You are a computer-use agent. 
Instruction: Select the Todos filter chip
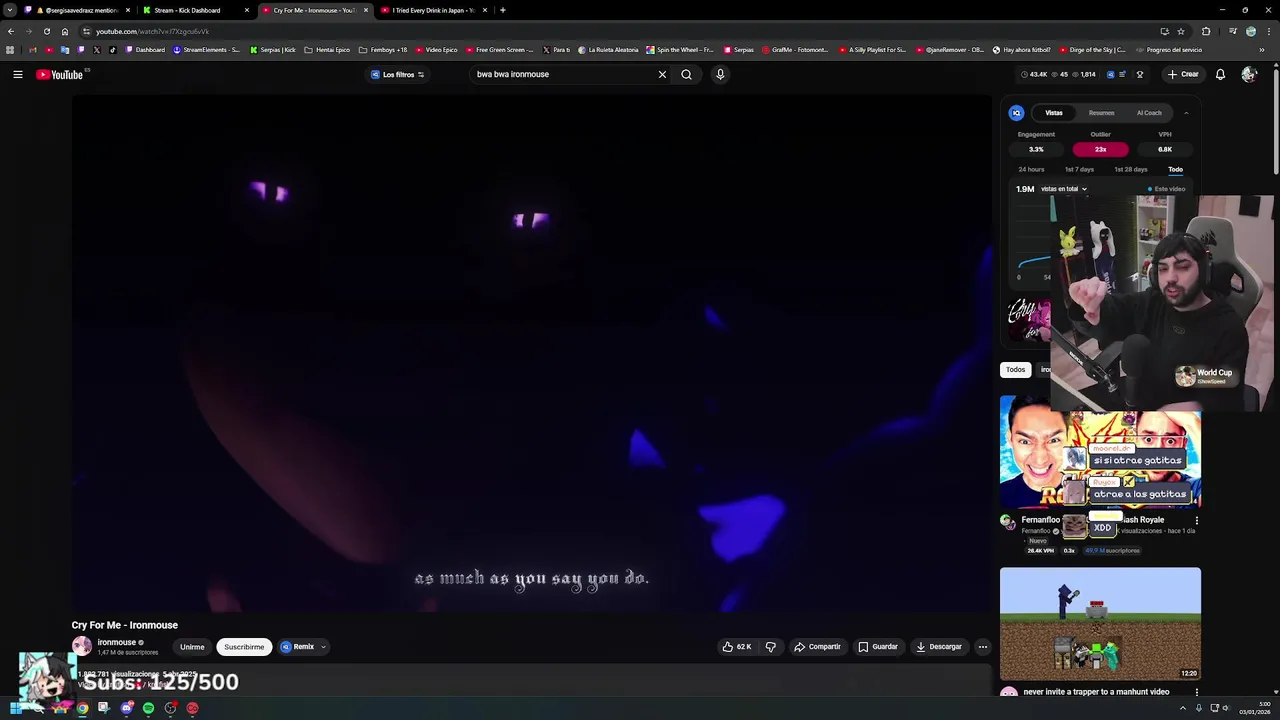pyautogui.click(x=1015, y=370)
